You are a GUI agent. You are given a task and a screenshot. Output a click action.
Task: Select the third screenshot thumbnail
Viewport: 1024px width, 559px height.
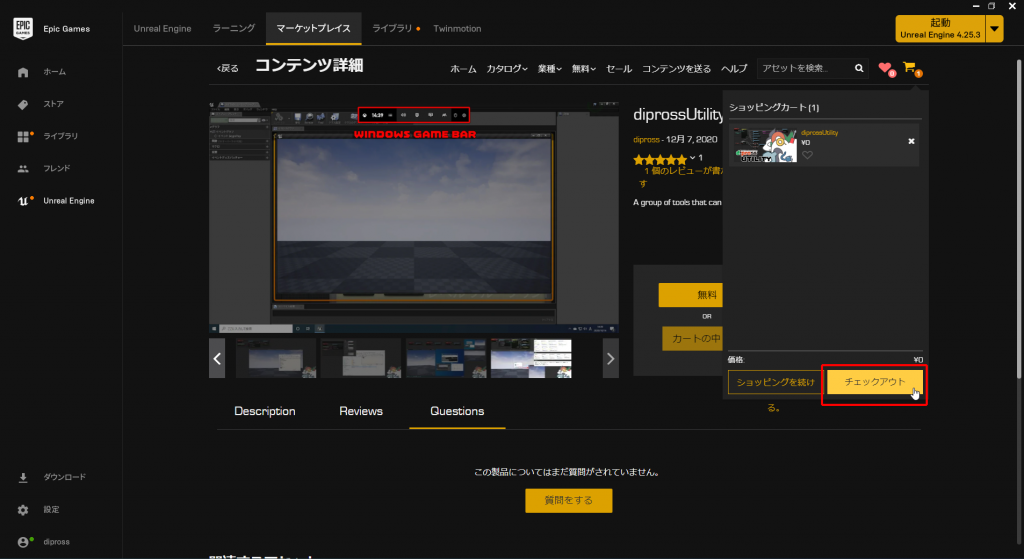[446, 358]
